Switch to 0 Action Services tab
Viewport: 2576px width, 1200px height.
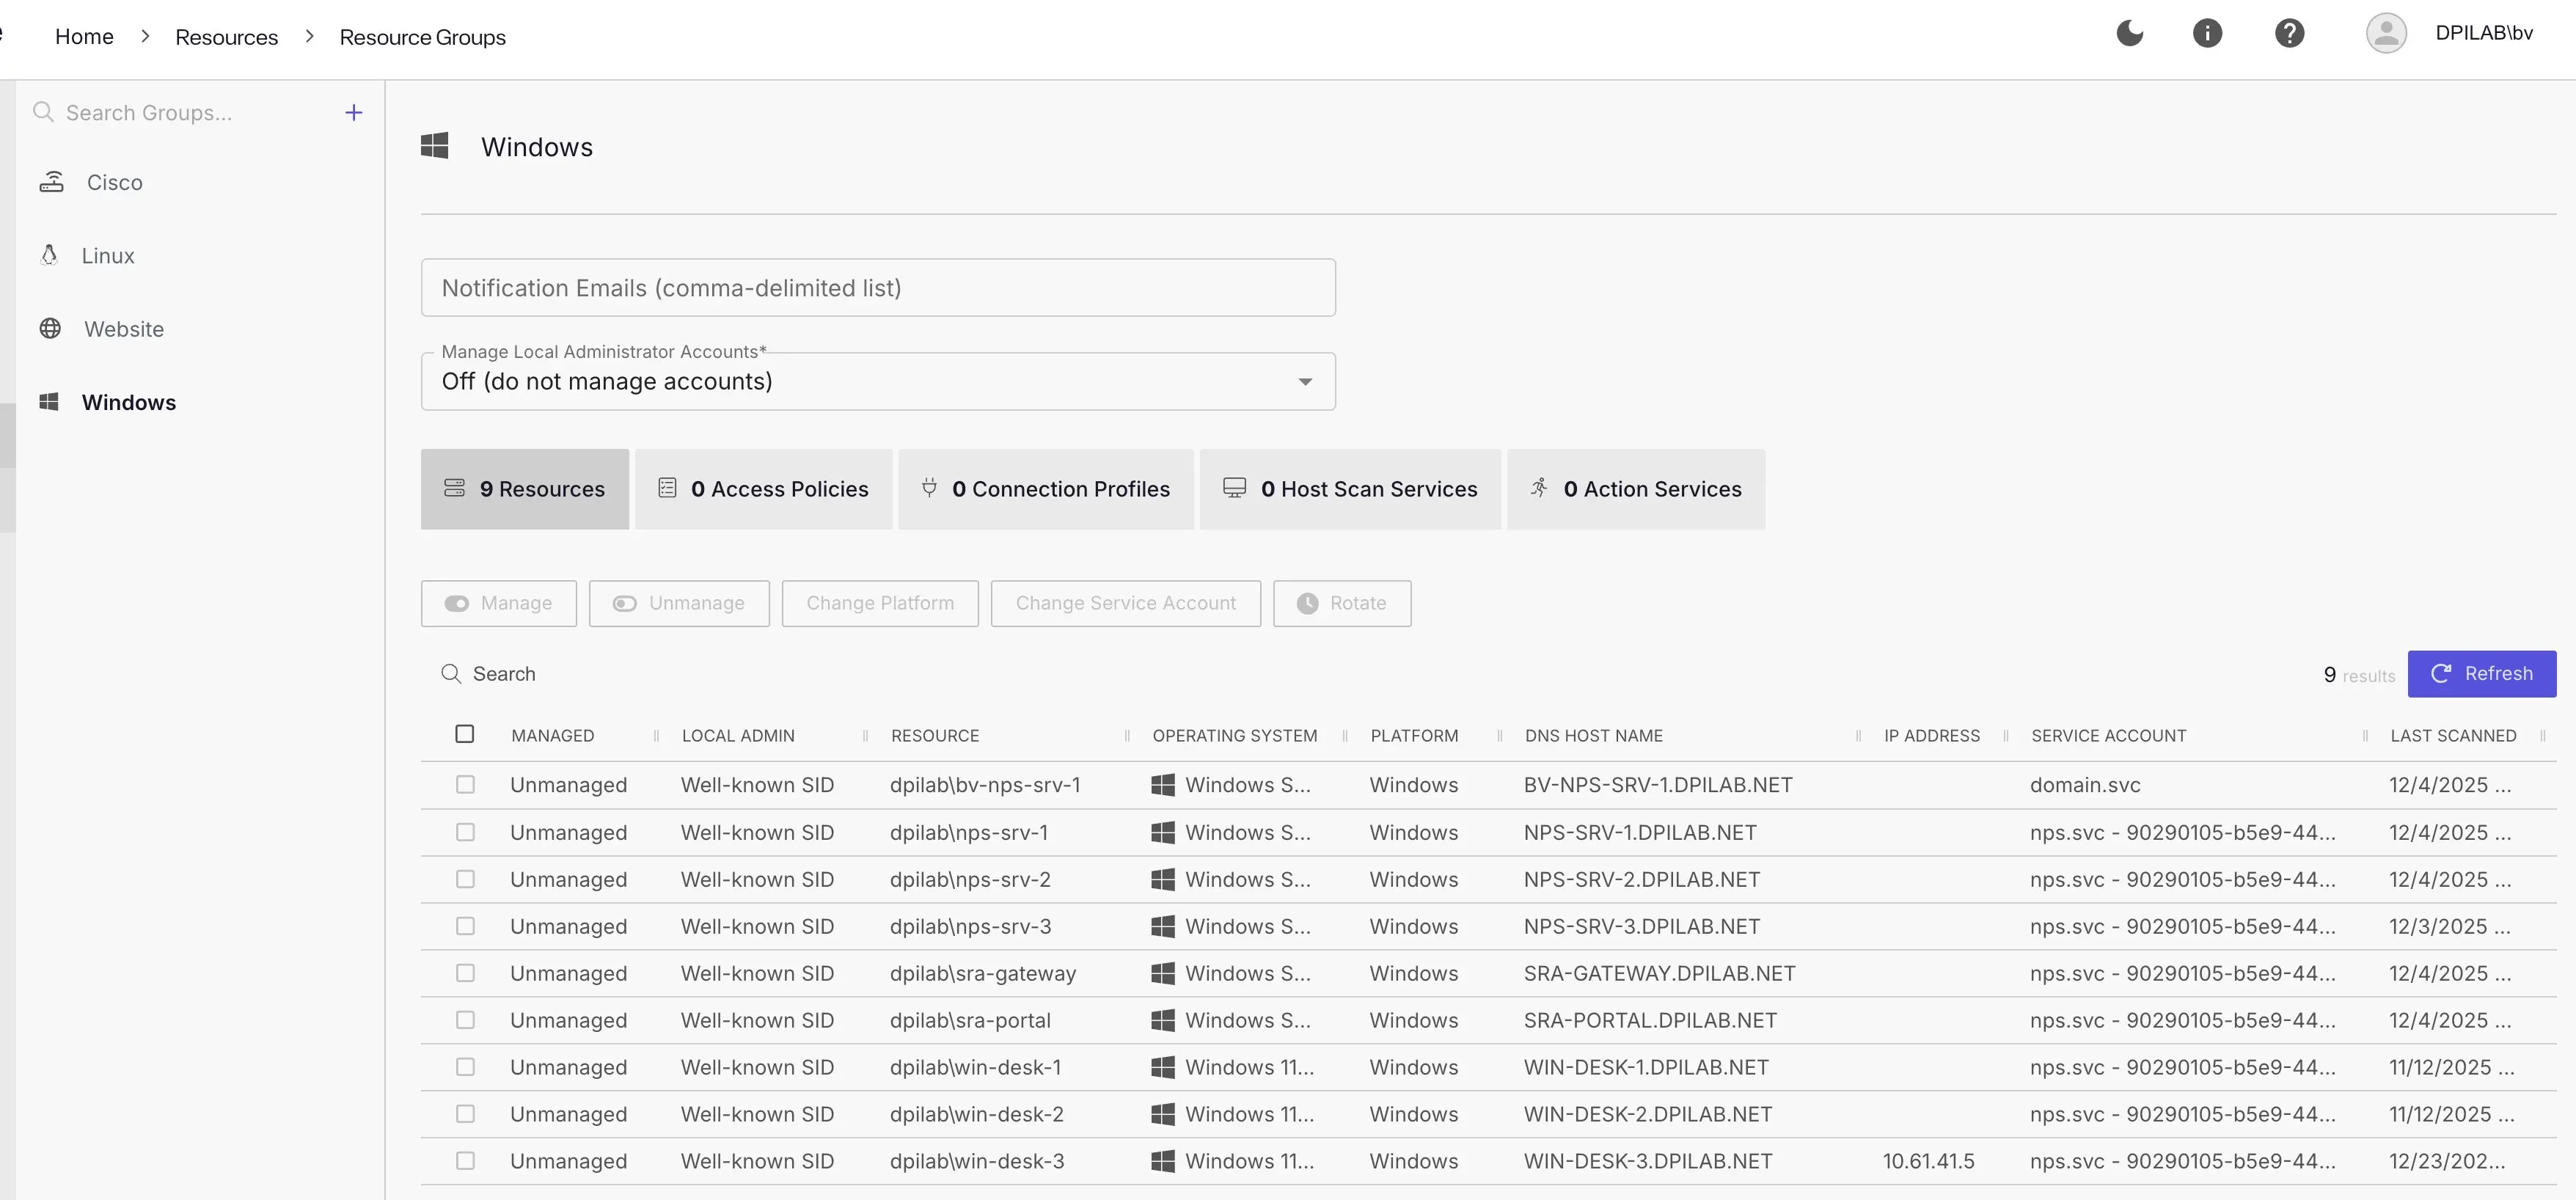1636,489
